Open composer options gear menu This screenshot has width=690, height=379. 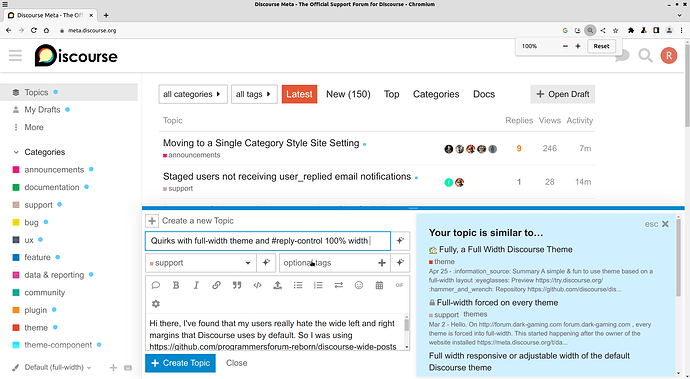[x=156, y=304]
